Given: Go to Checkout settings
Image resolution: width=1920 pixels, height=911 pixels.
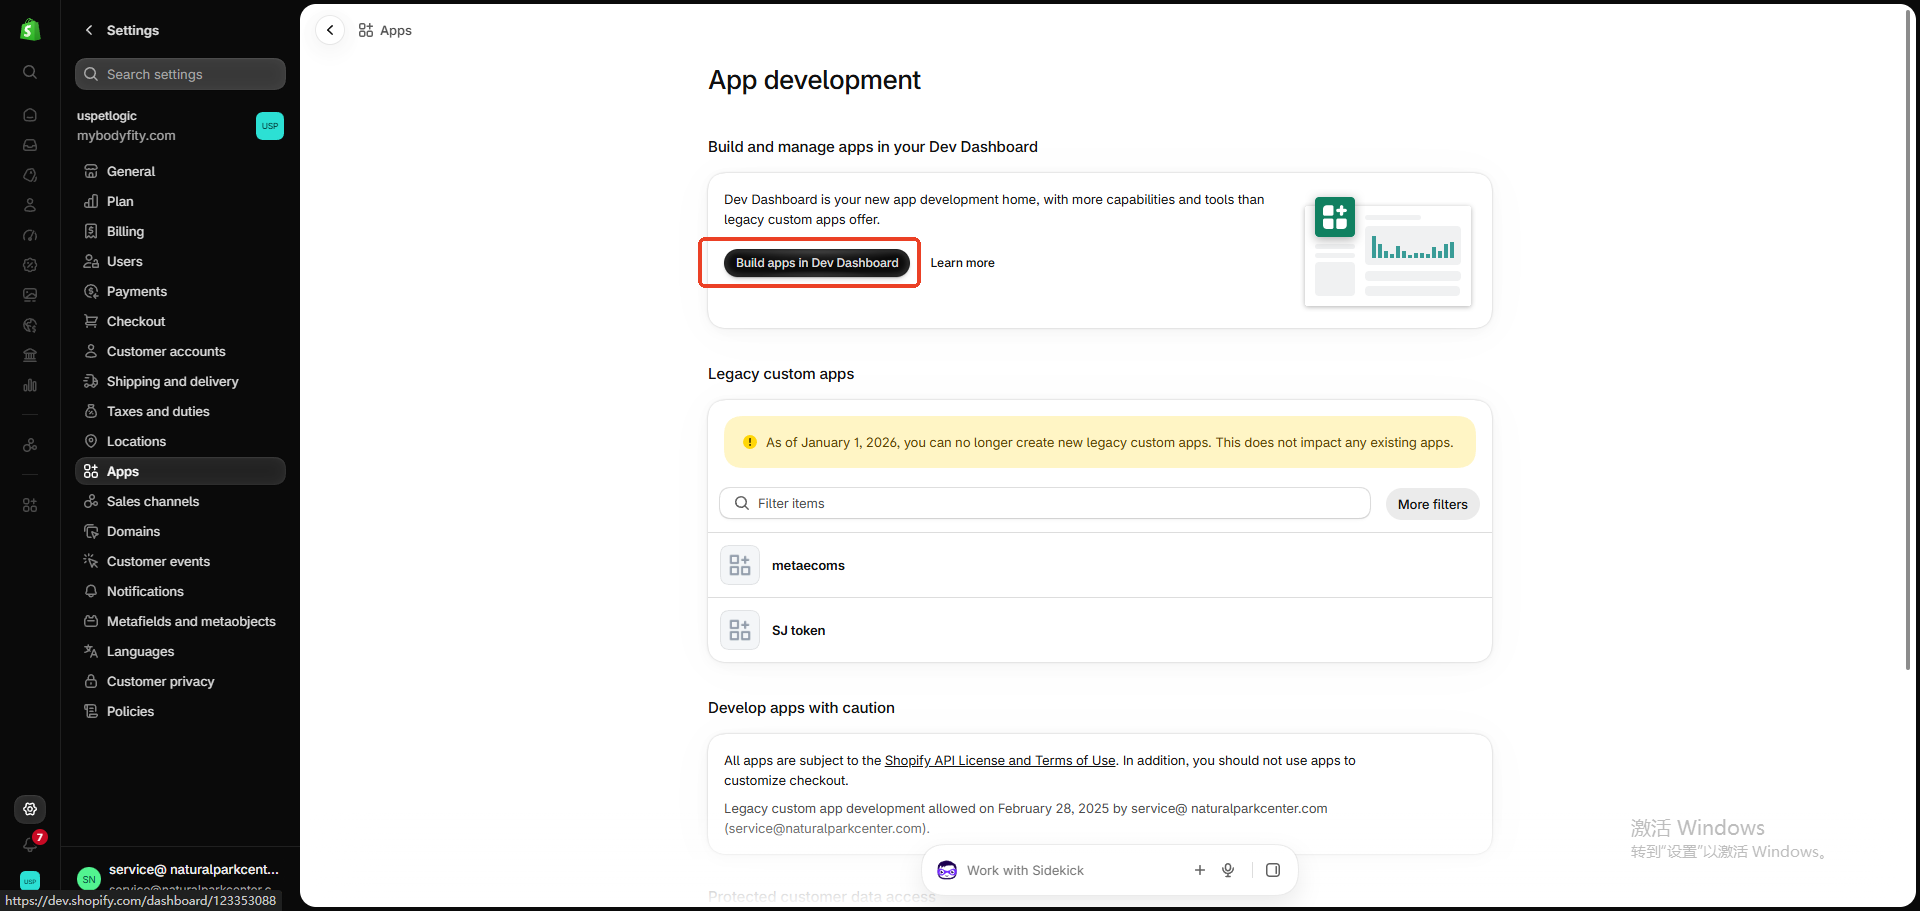Looking at the screenshot, I should tap(180, 321).
